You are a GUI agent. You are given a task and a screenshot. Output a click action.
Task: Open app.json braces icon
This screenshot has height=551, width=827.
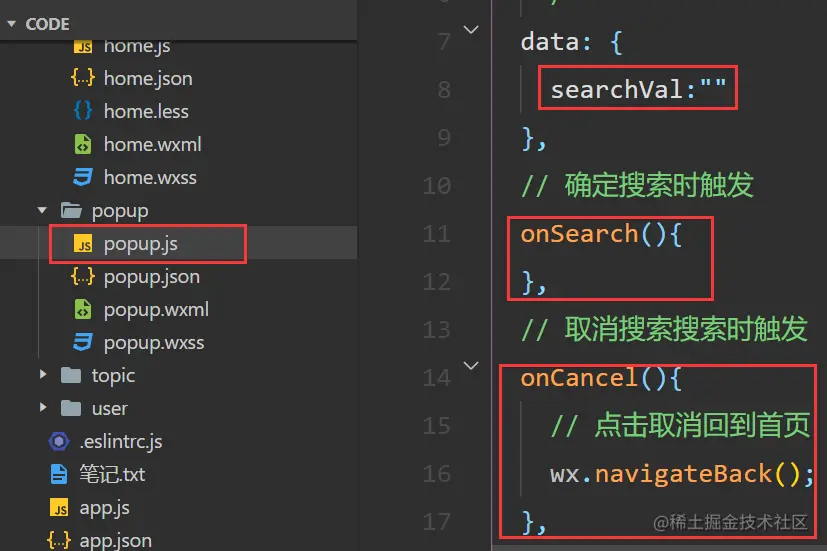point(59,540)
